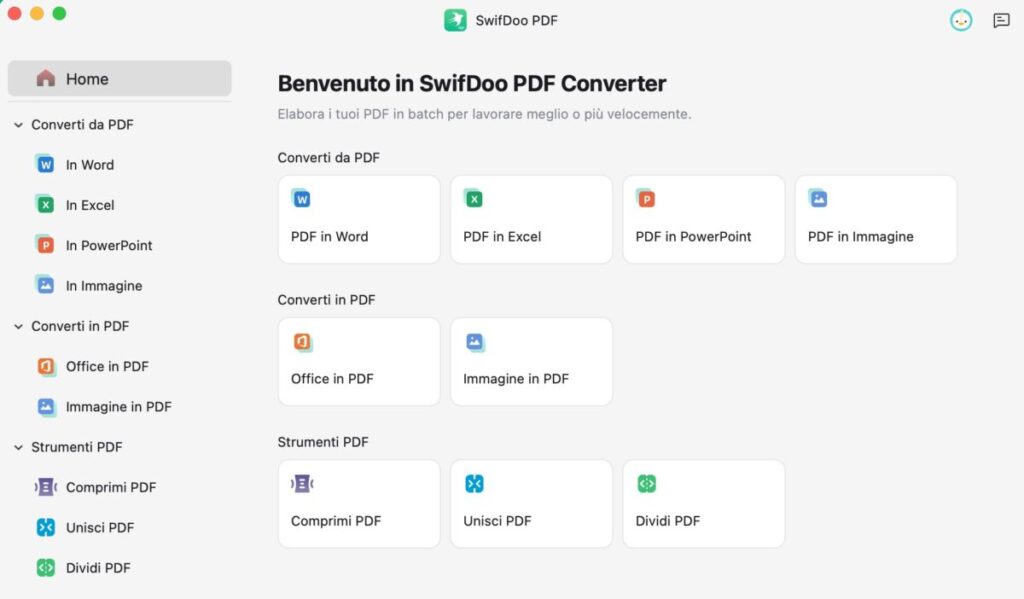The image size is (1024, 599).
Task: Choose the PDF in Excel card
Action: coord(532,219)
